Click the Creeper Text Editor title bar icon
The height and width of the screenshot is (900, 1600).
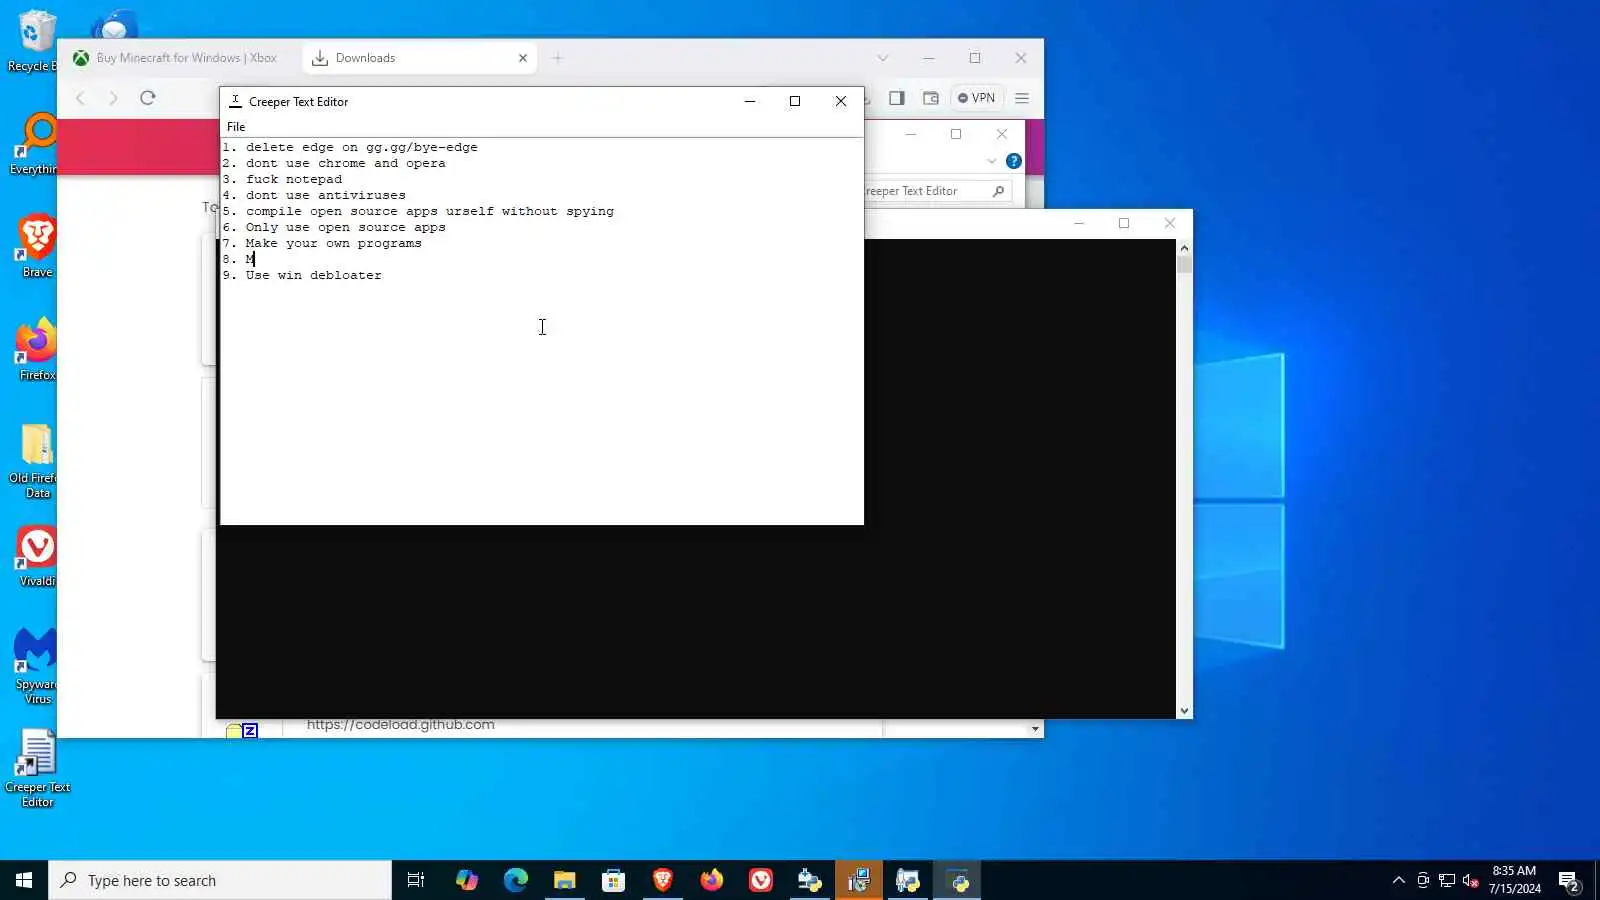pos(236,101)
